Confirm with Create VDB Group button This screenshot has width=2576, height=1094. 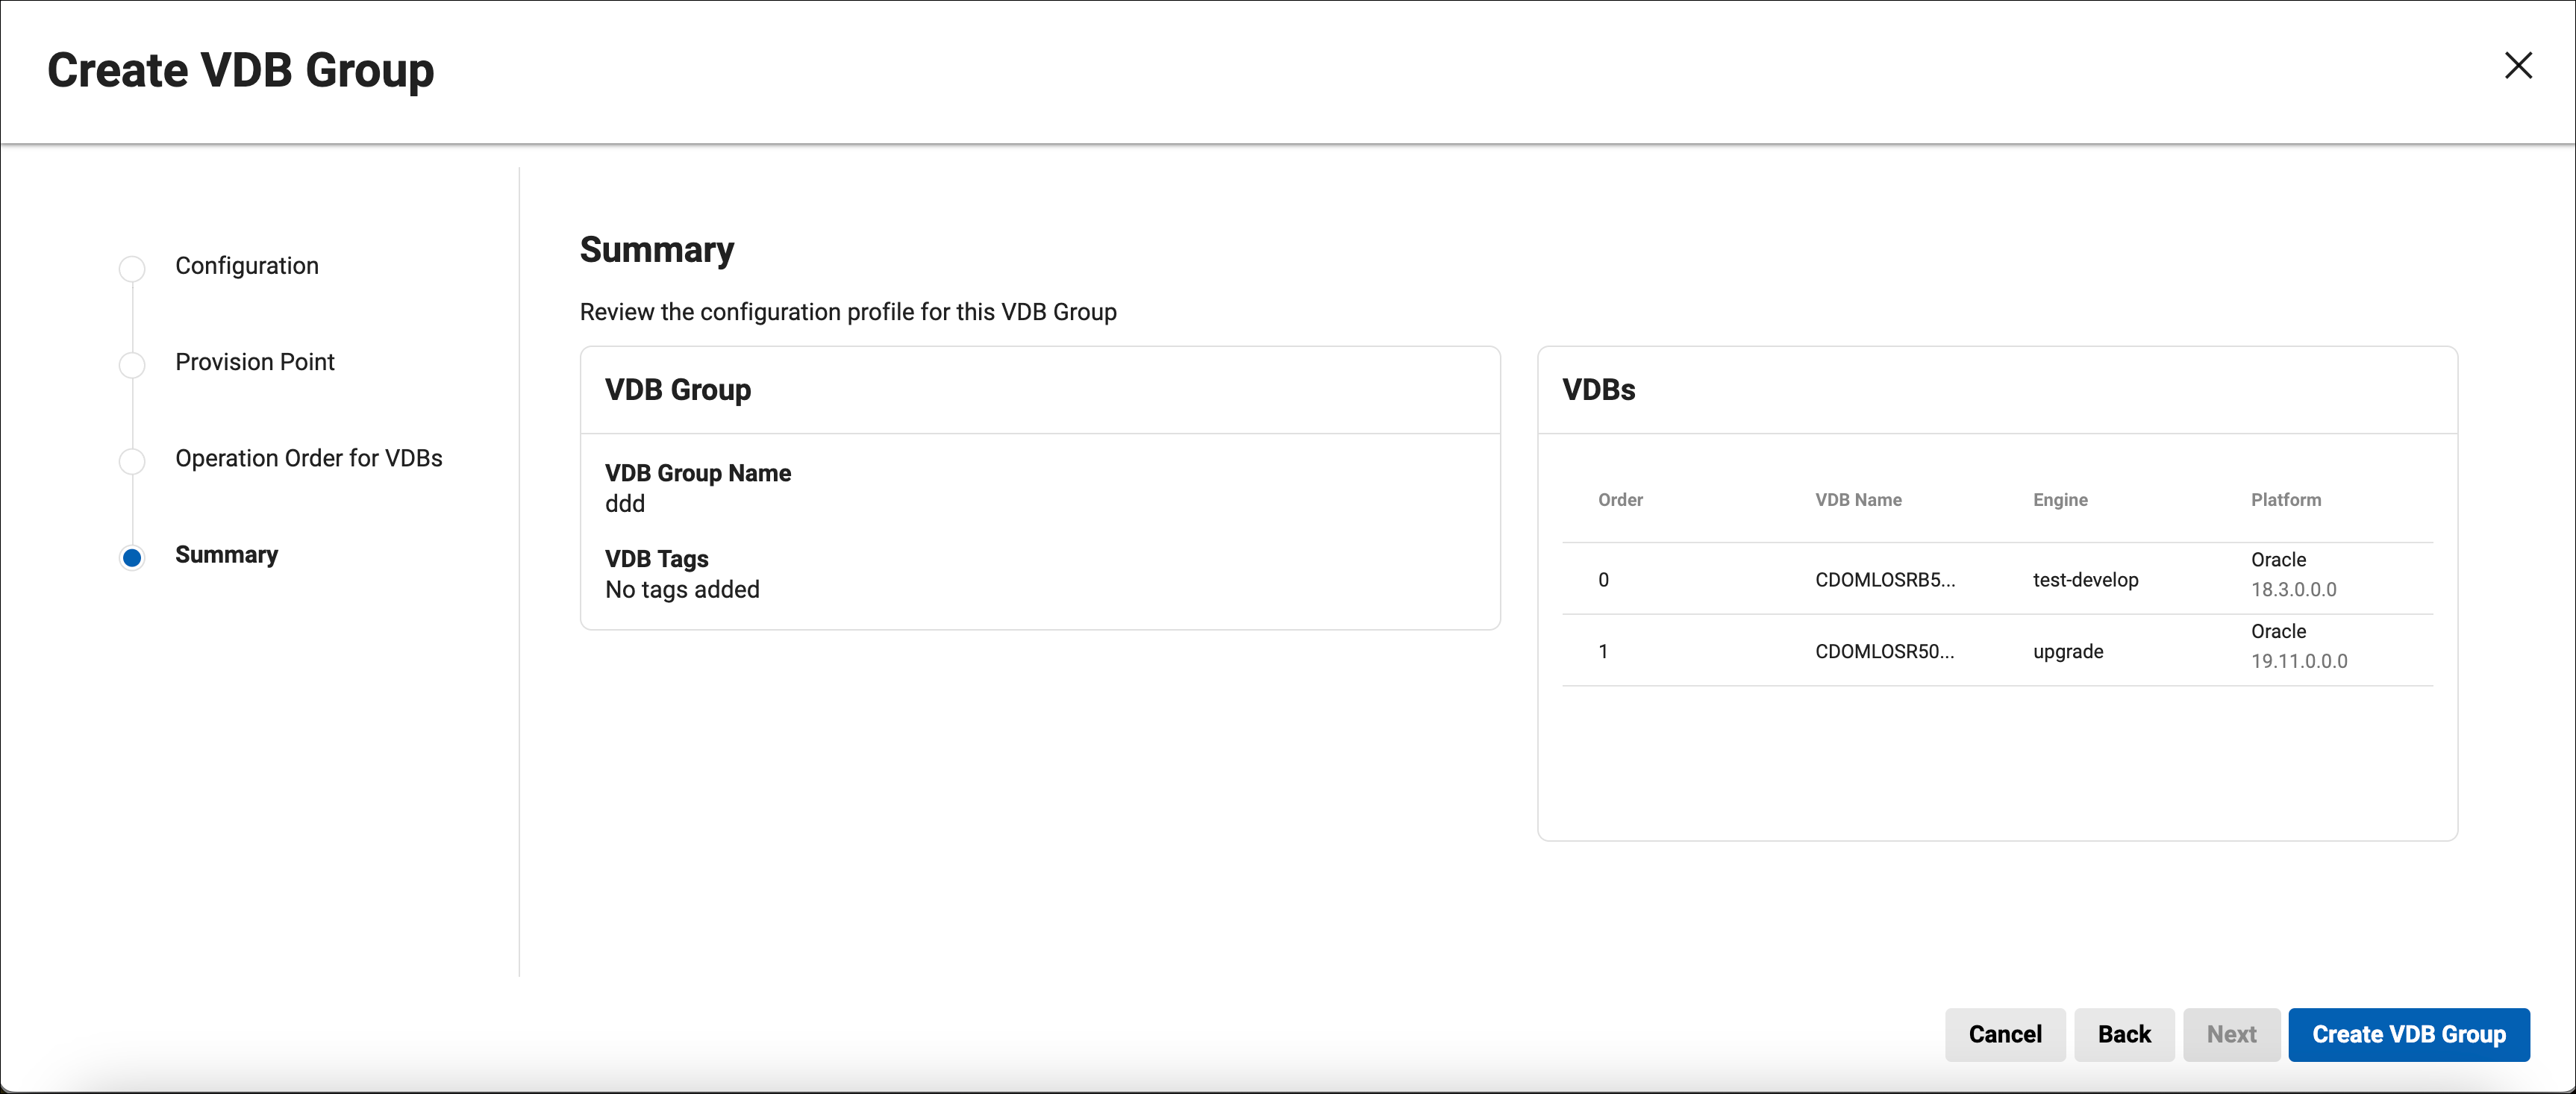2408,1034
